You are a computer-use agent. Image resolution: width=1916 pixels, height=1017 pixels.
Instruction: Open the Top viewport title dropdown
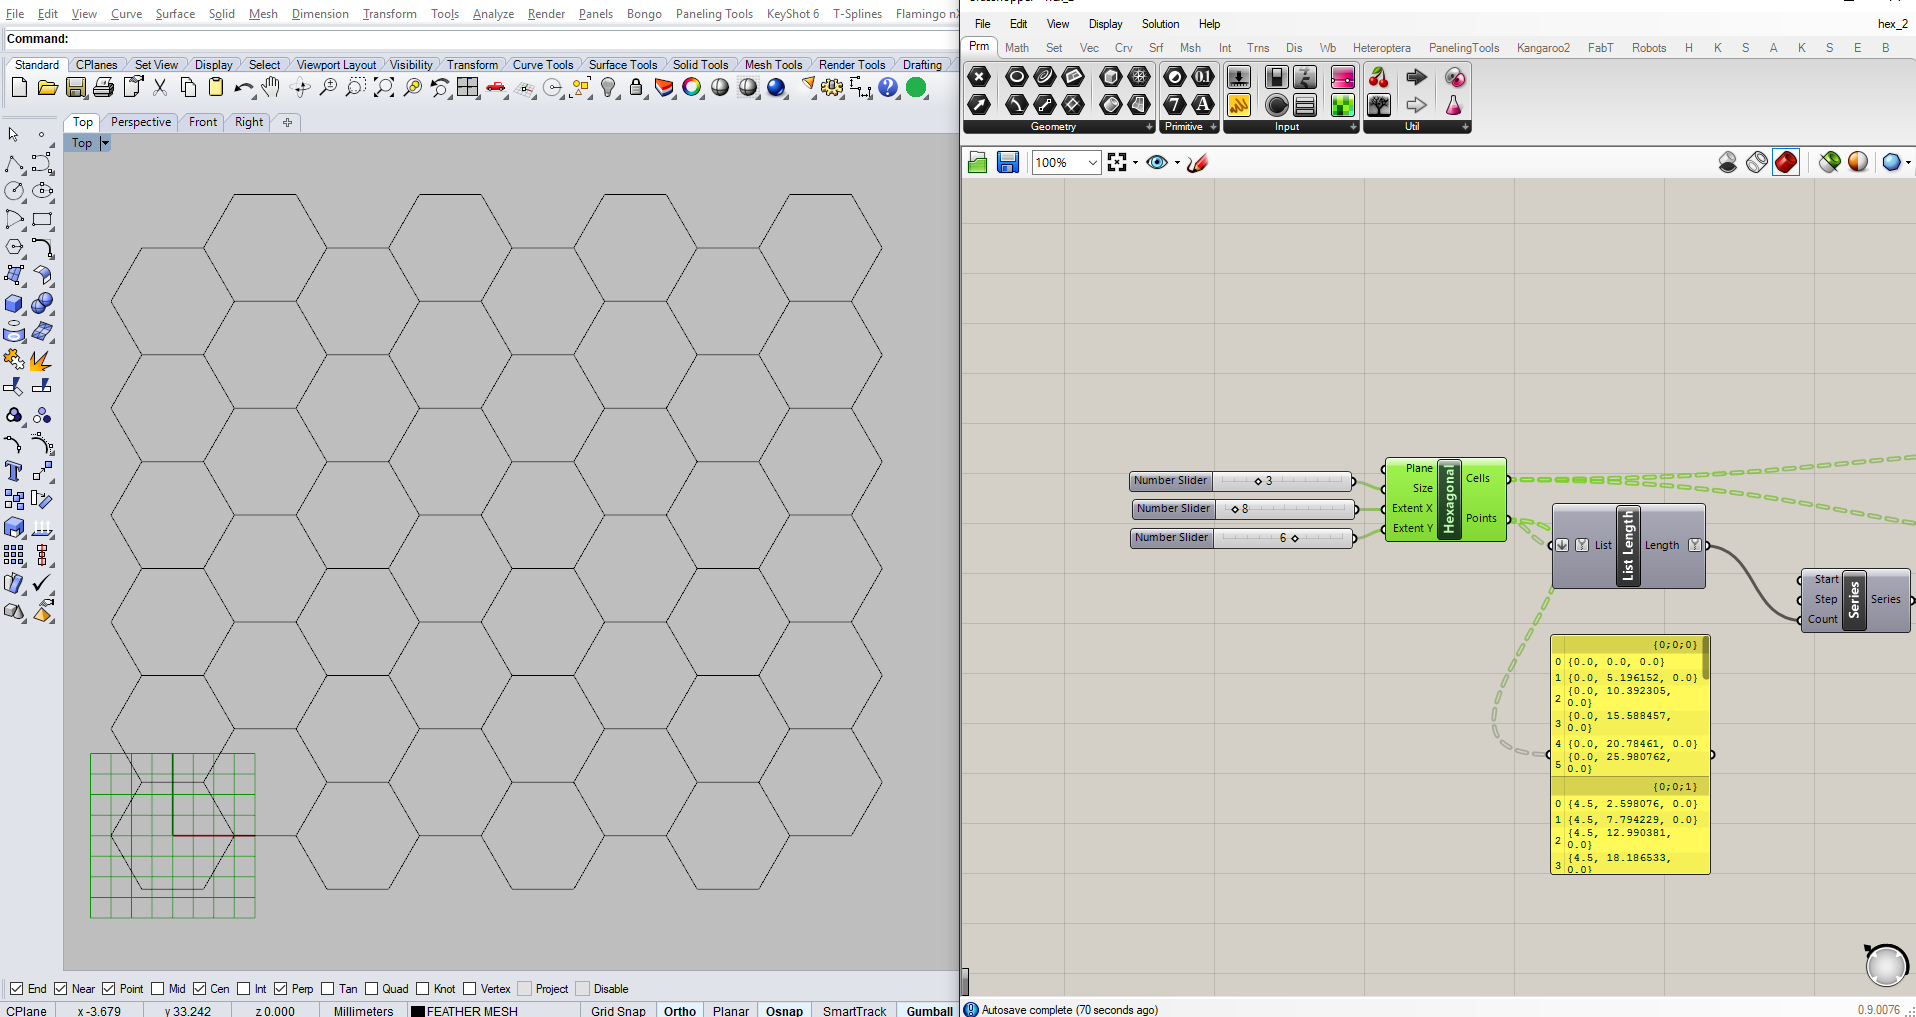[104, 143]
